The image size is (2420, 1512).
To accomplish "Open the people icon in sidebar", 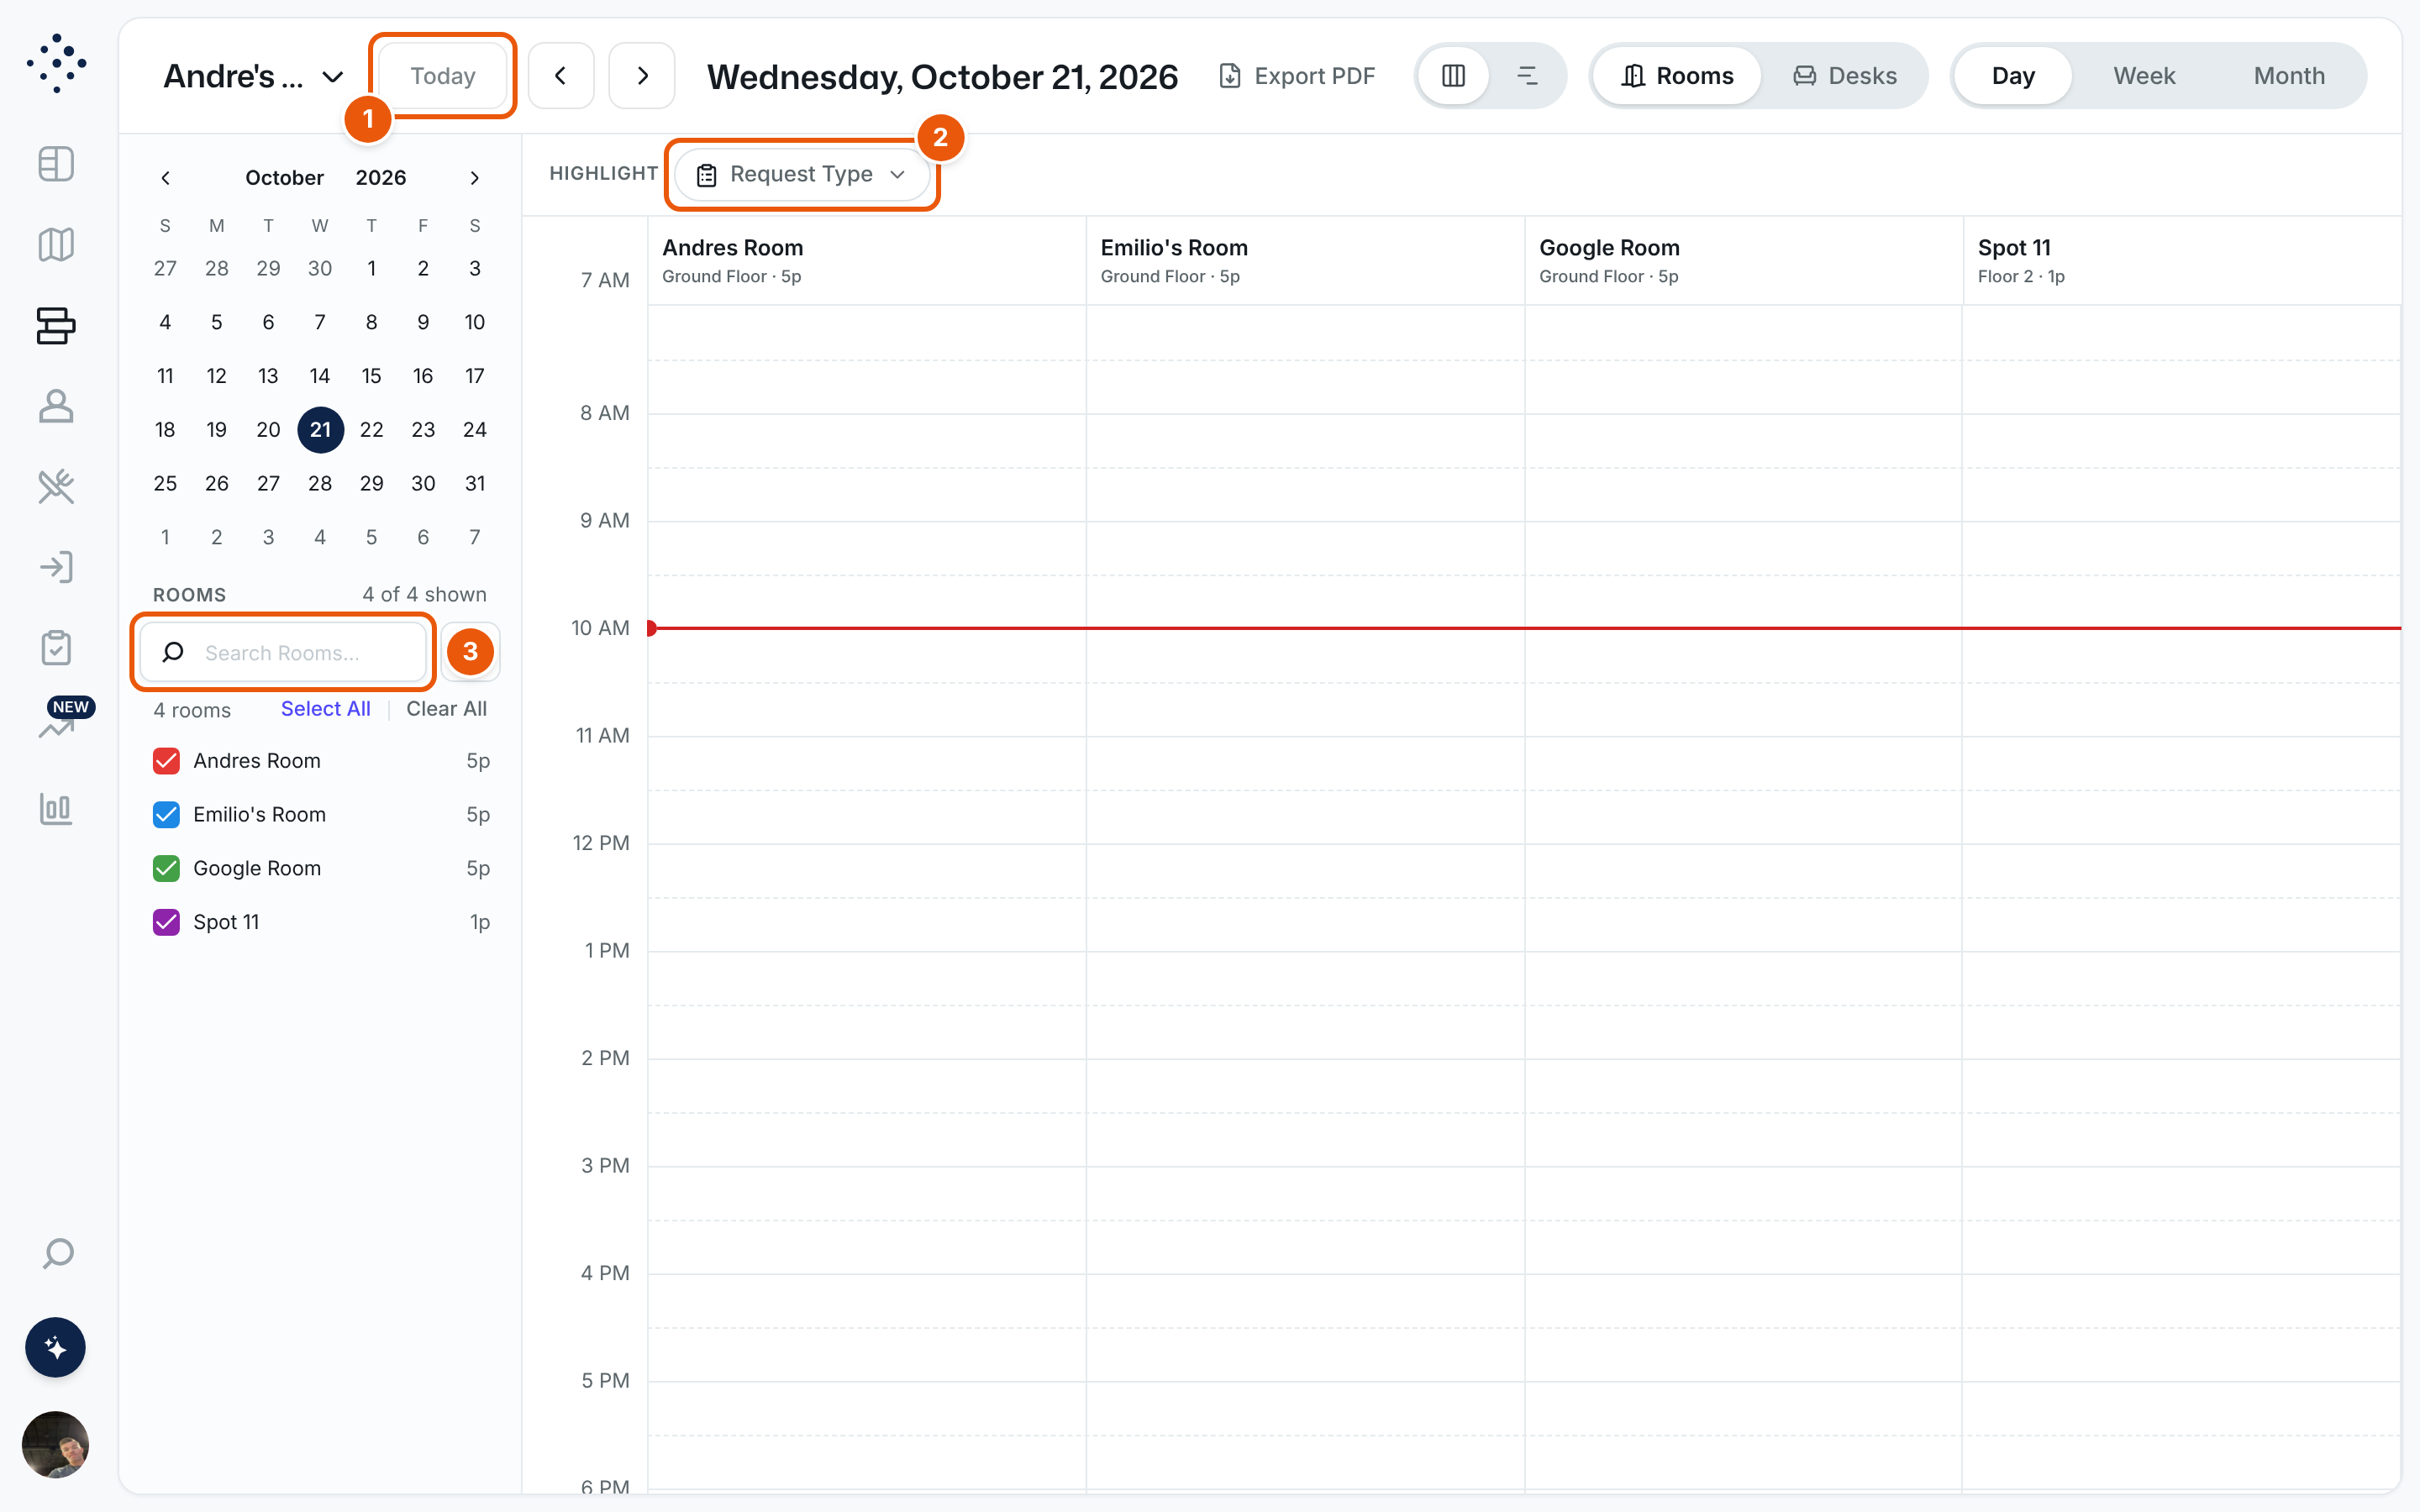I will click(56, 406).
